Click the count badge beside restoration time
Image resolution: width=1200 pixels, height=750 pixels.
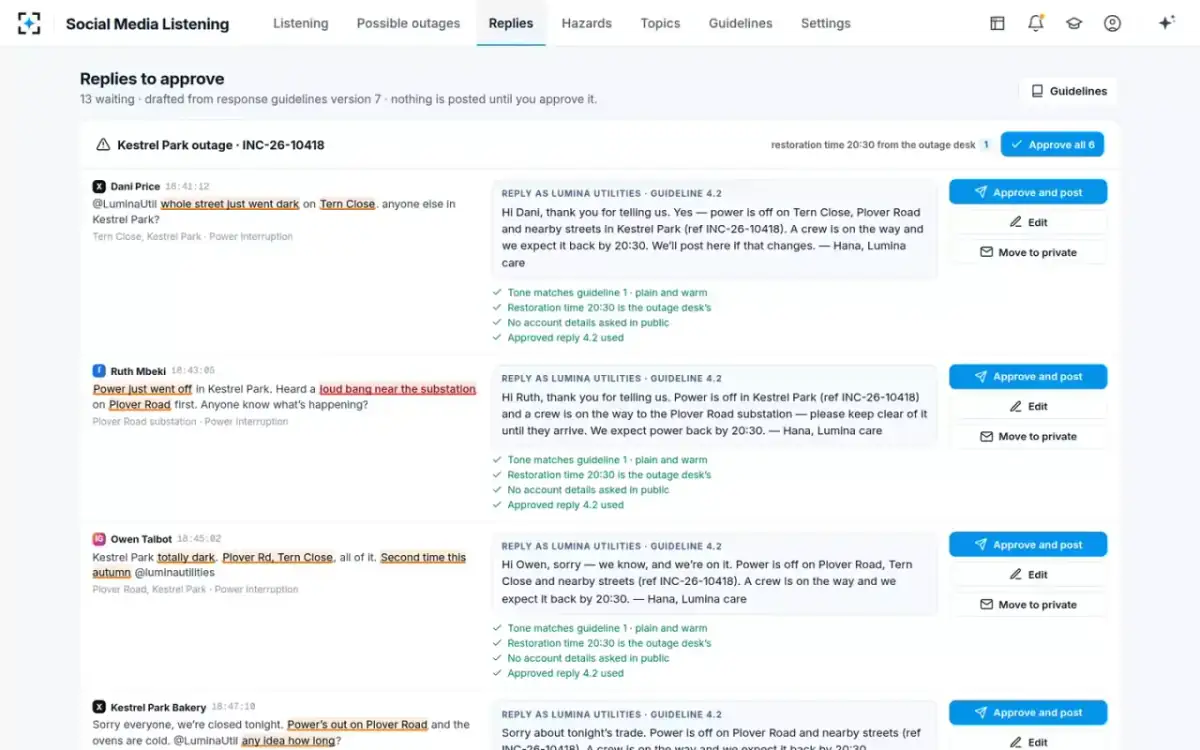click(x=985, y=145)
